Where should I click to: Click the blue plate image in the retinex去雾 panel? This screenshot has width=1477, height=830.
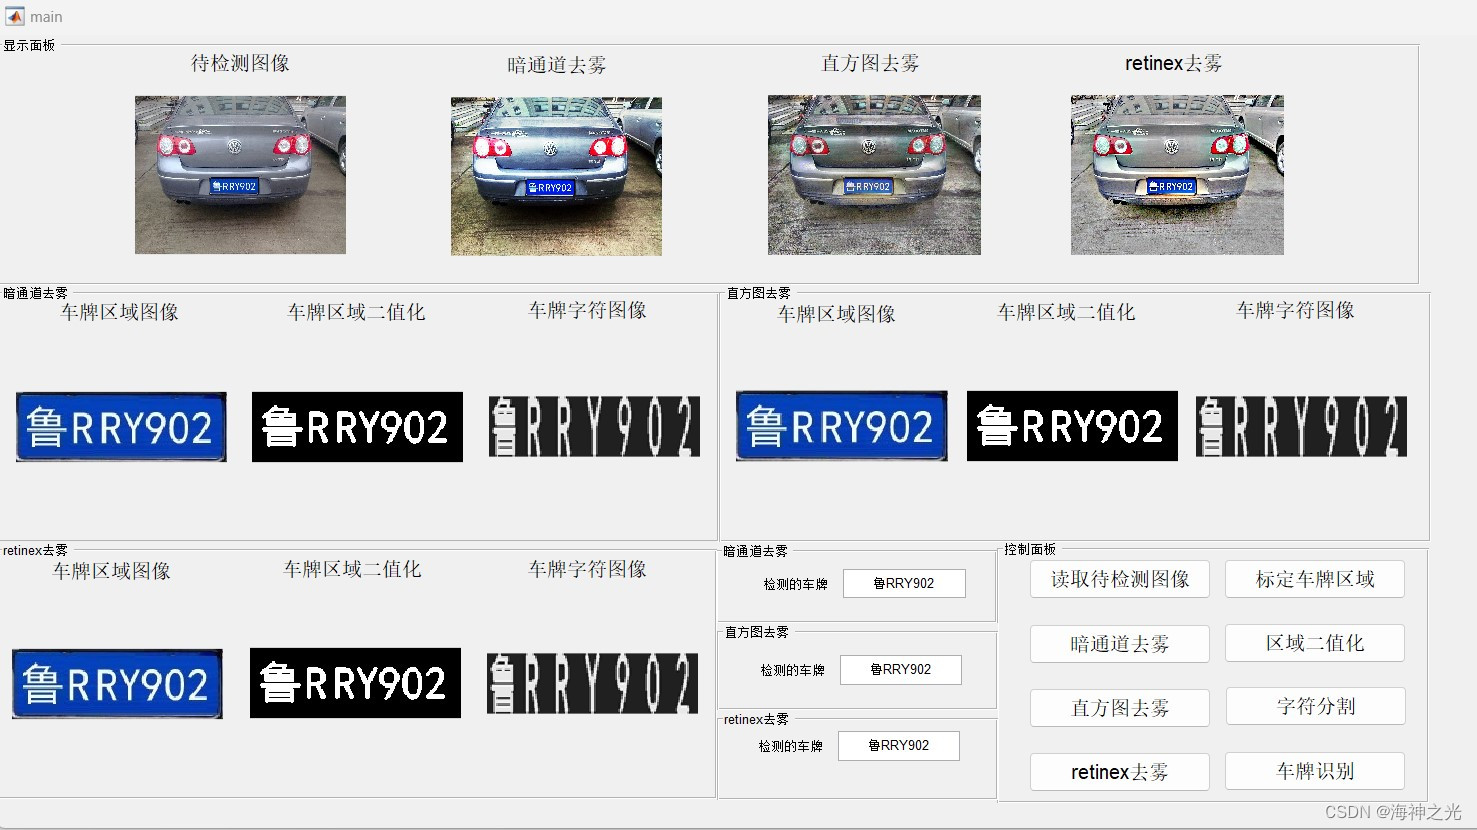(x=117, y=684)
